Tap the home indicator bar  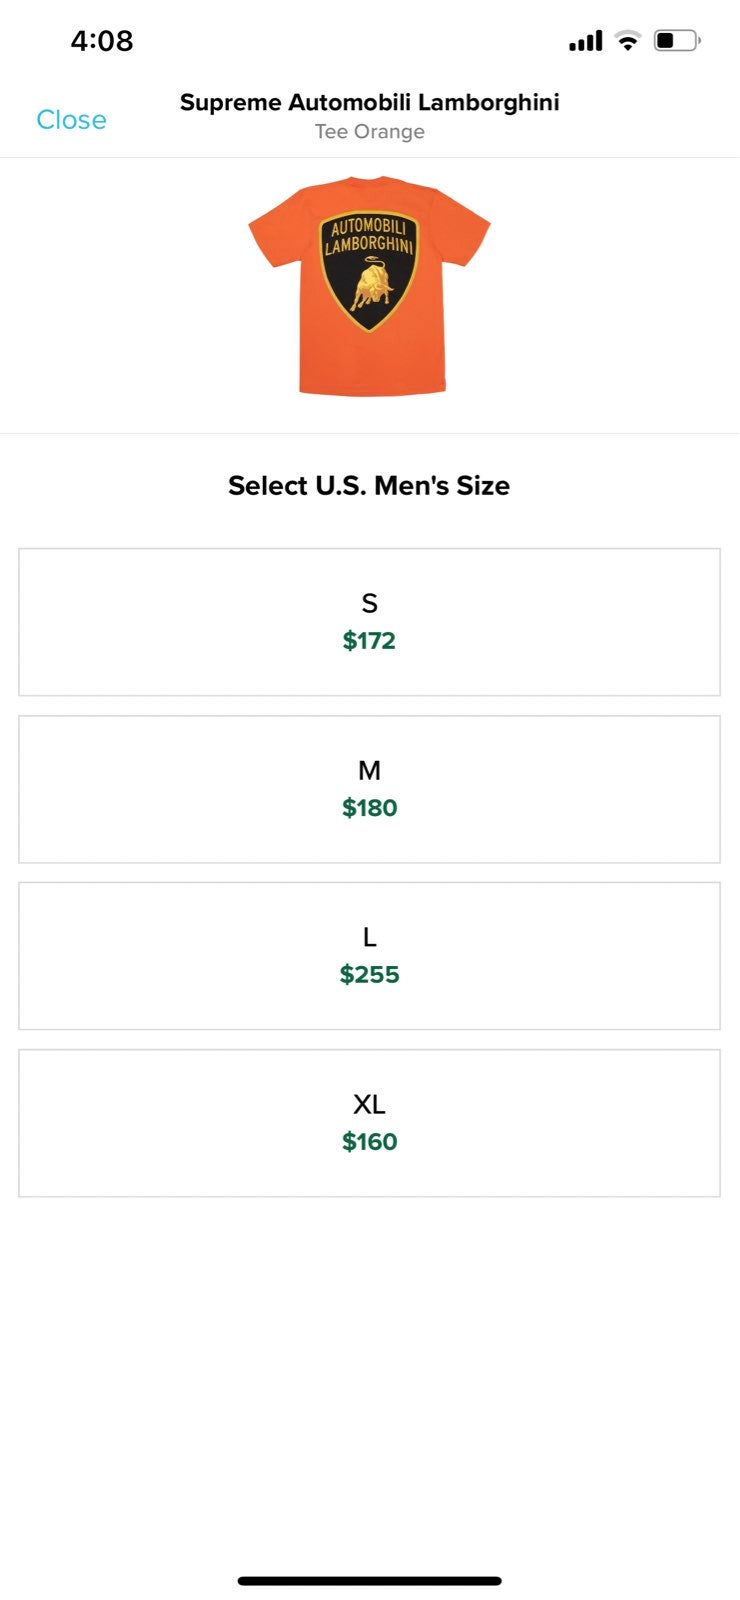pyautogui.click(x=369, y=1581)
